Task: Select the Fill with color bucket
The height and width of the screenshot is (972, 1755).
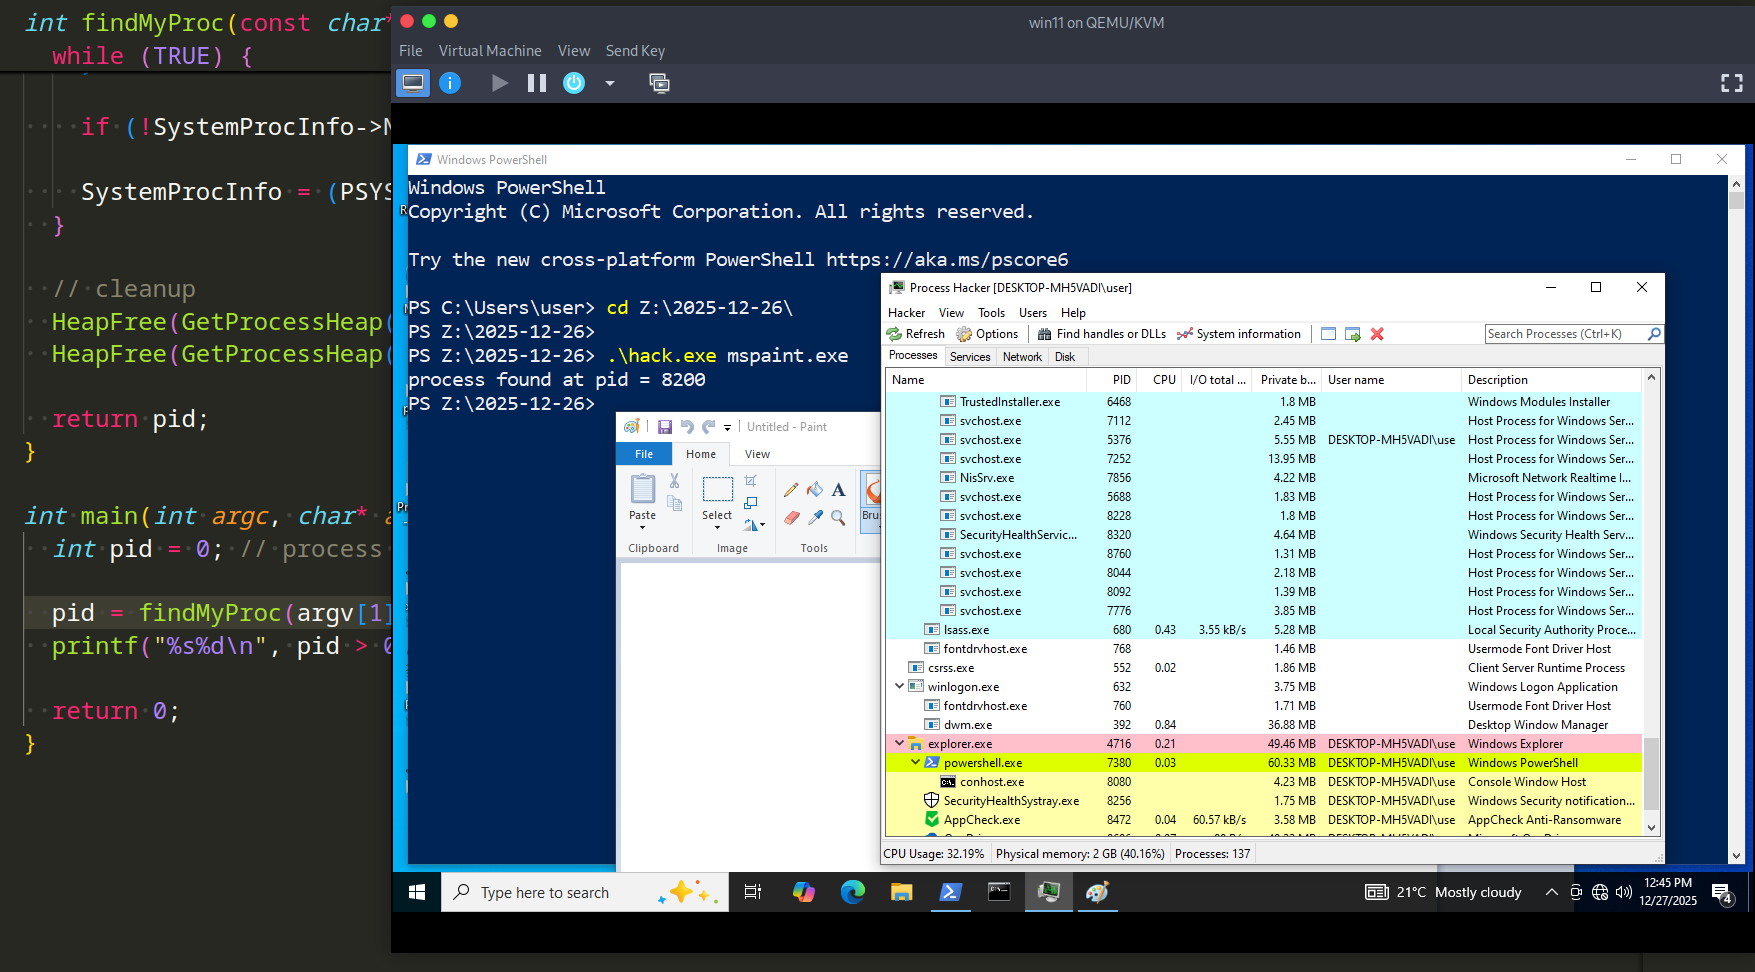Action: 815,490
